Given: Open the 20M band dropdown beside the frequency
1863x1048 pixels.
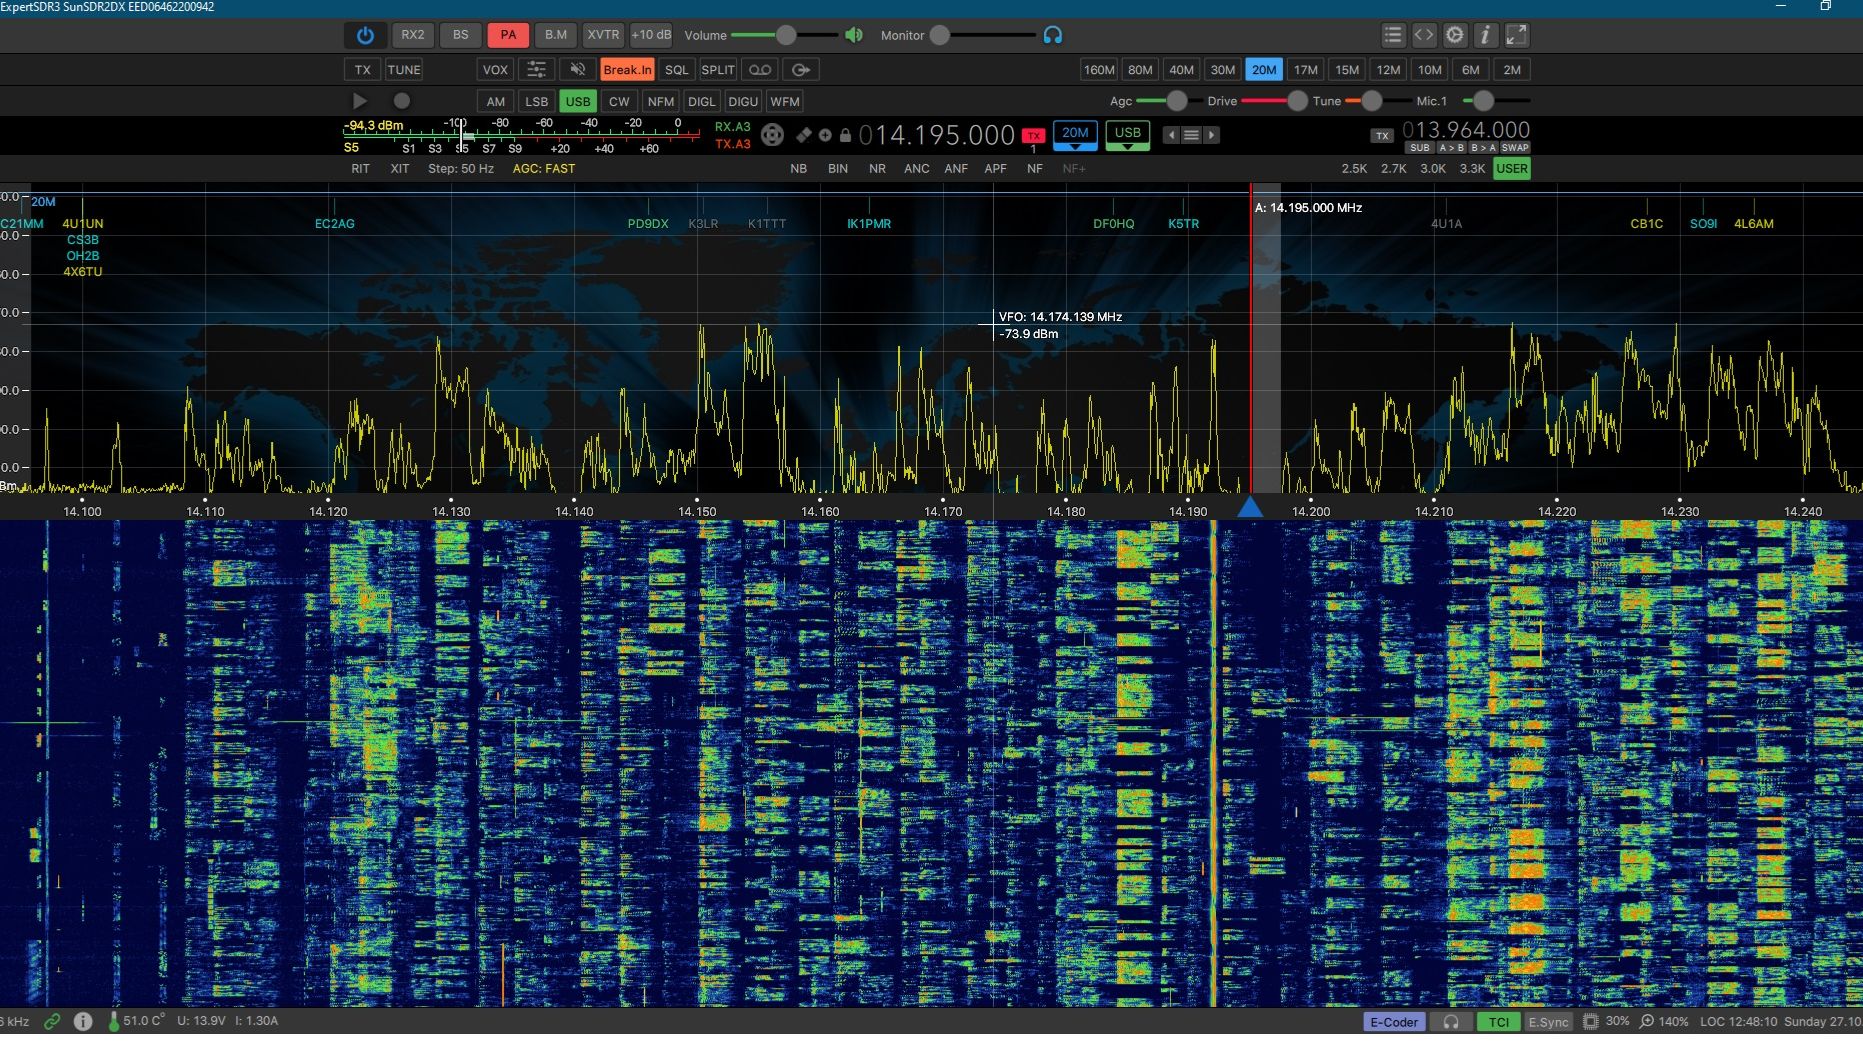Looking at the screenshot, I should (x=1075, y=135).
